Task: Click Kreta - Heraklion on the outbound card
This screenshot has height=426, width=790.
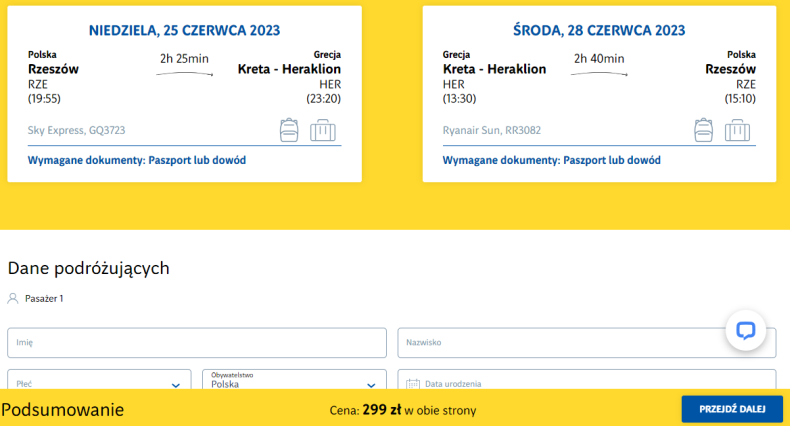Action: 289,69
